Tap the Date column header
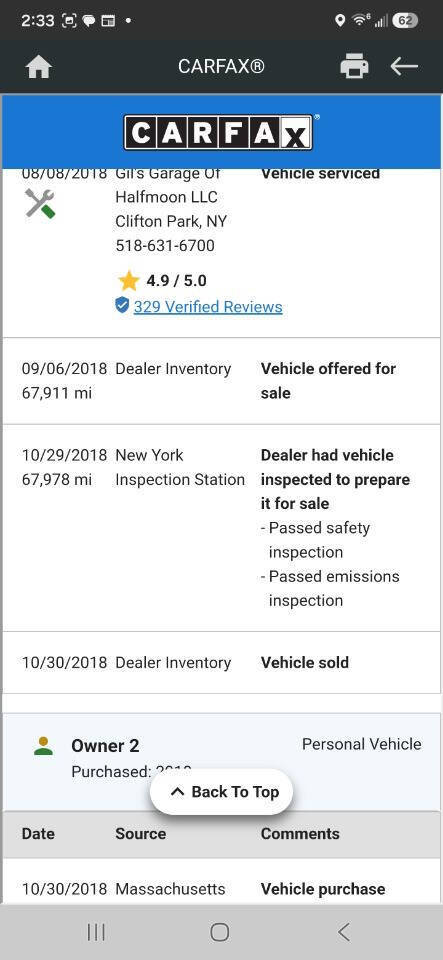443x960 pixels. coord(38,834)
